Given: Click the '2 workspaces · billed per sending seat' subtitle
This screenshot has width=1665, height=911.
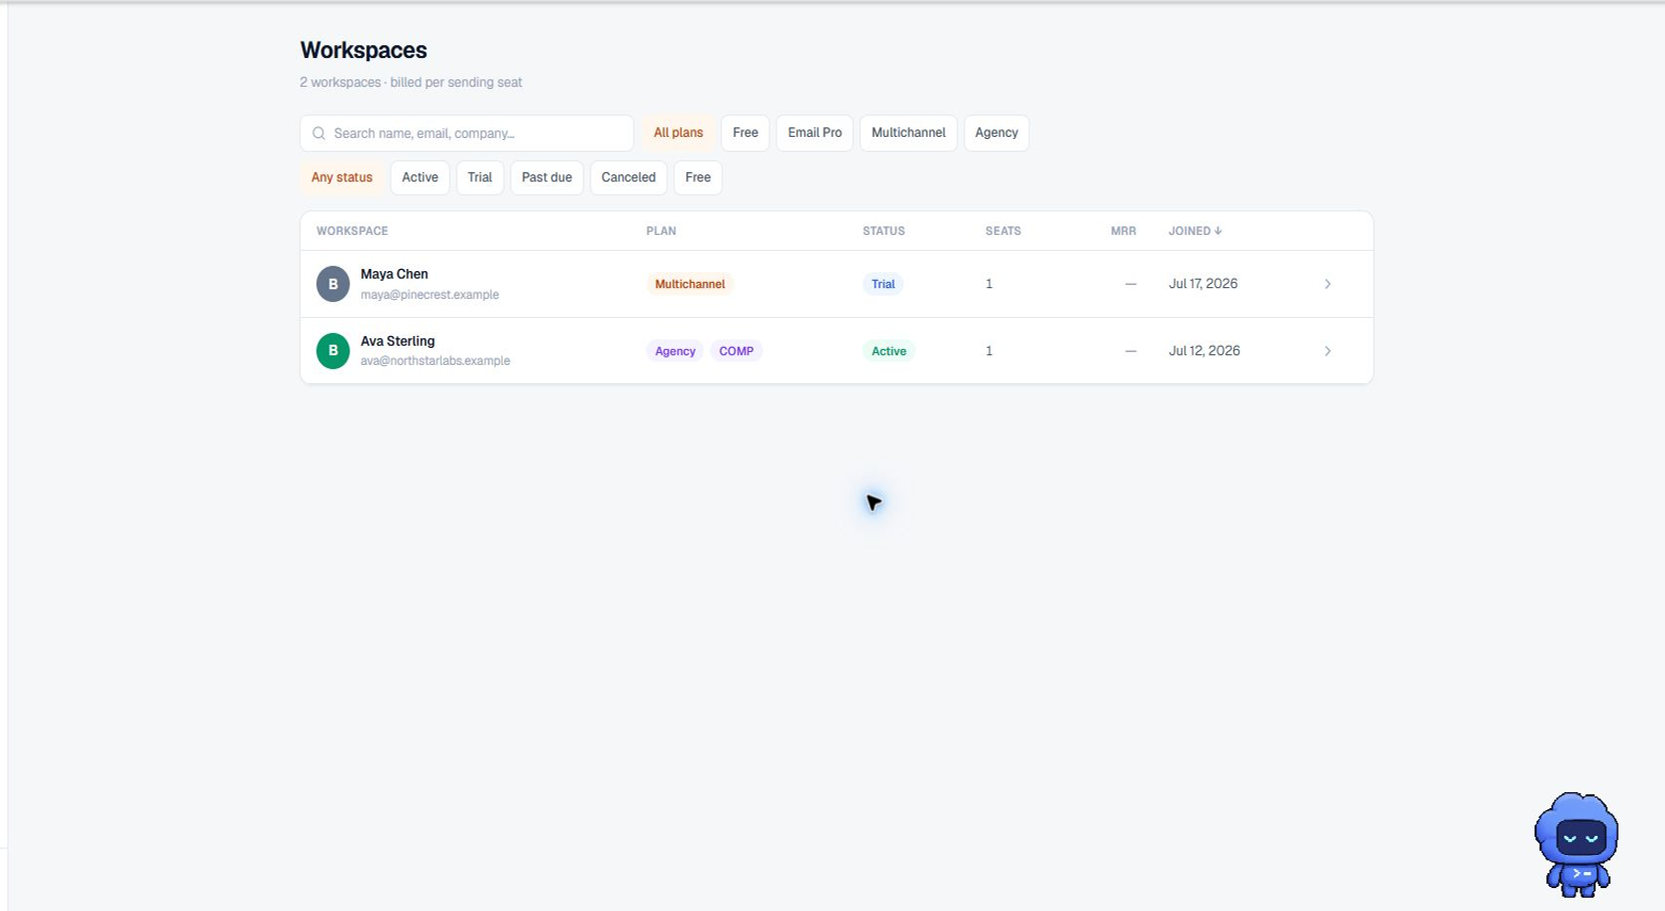Looking at the screenshot, I should [411, 82].
